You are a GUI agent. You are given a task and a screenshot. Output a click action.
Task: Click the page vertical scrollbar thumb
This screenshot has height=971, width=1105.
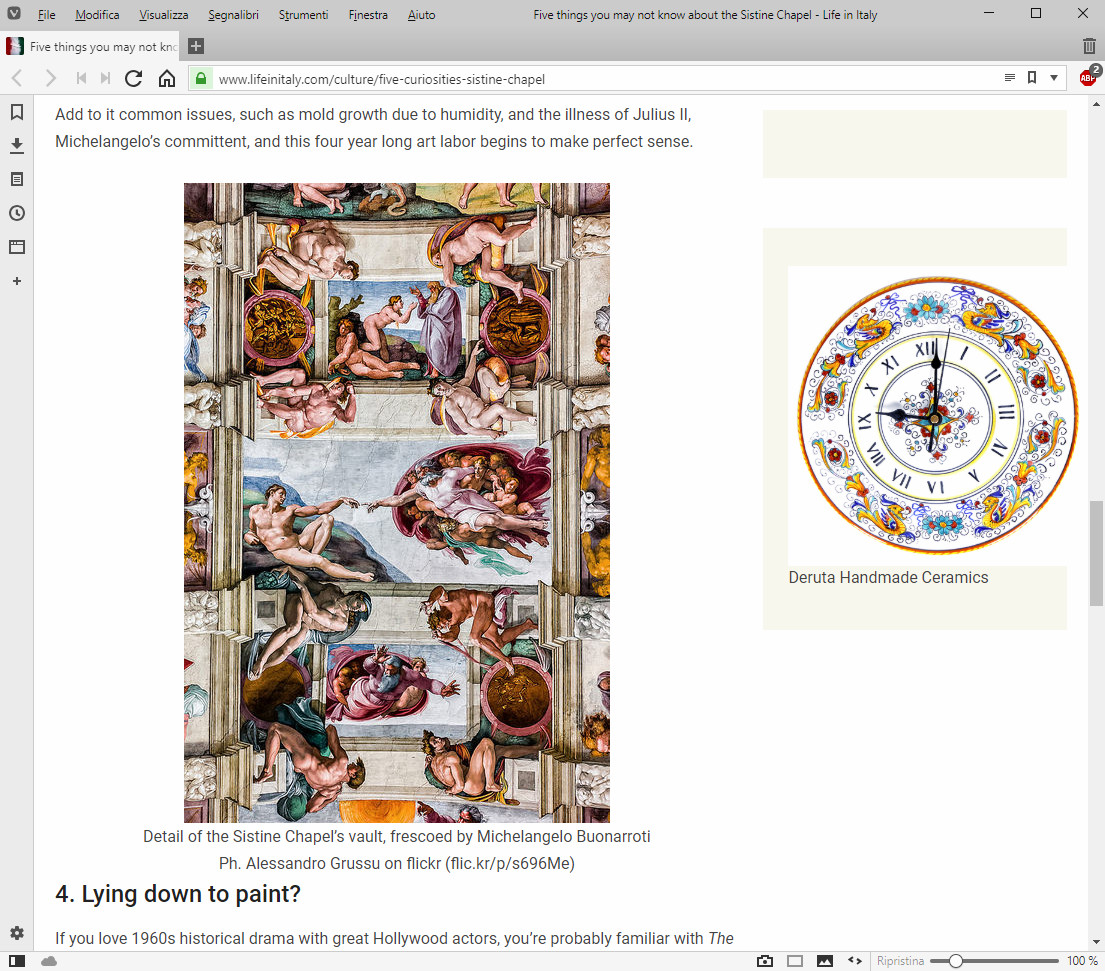pos(1096,553)
